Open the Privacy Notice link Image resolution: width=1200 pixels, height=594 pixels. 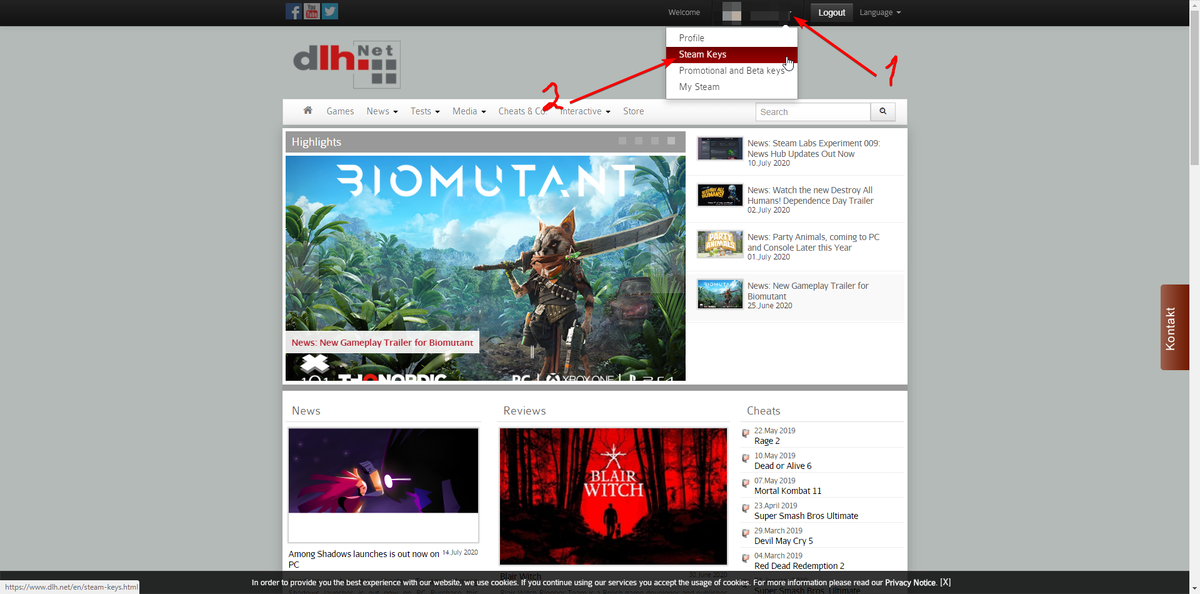coord(910,582)
